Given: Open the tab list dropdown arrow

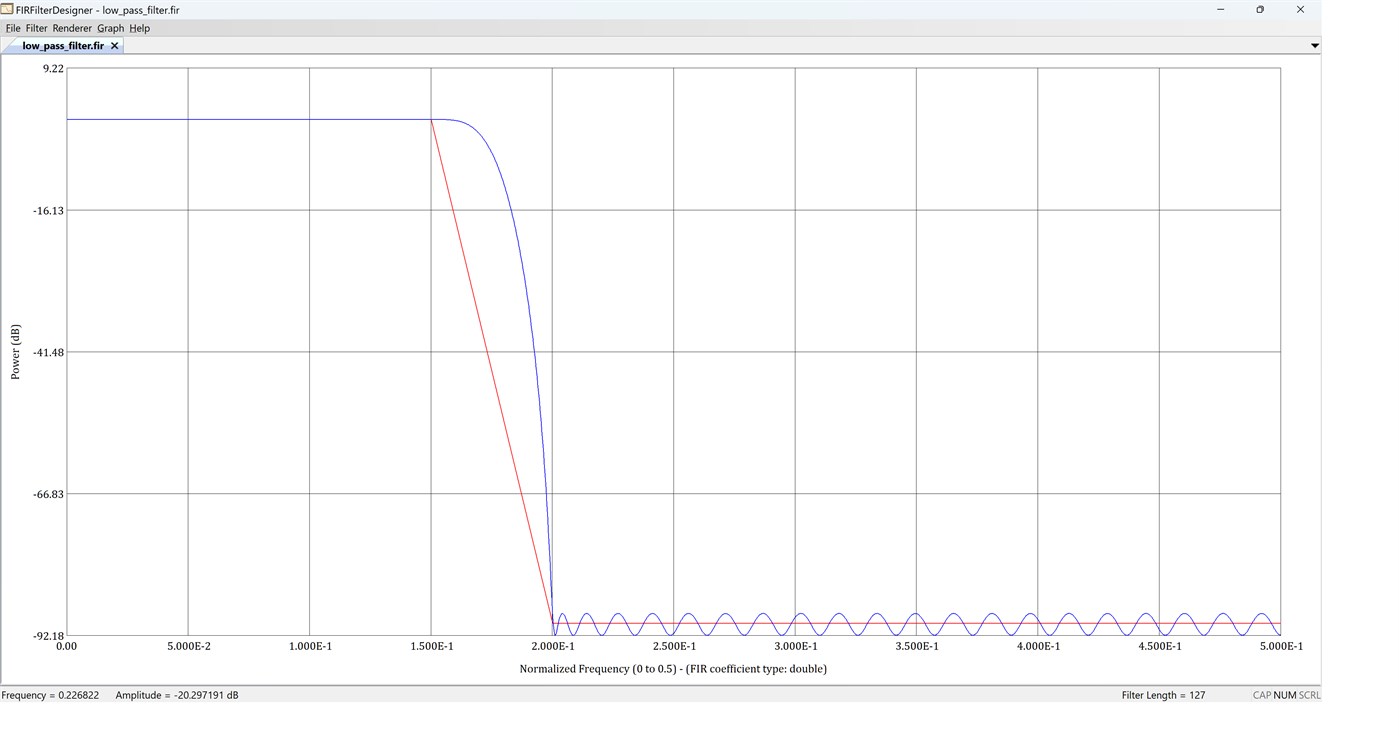Looking at the screenshot, I should pos(1314,46).
